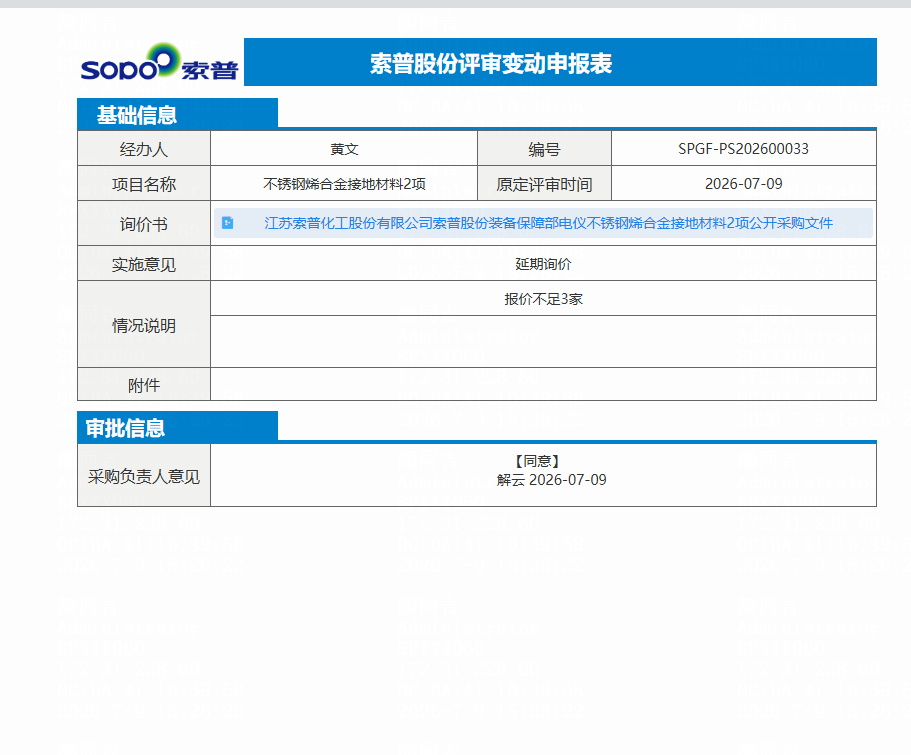
Task: Click the 基础信息 section header
Action: point(177,114)
